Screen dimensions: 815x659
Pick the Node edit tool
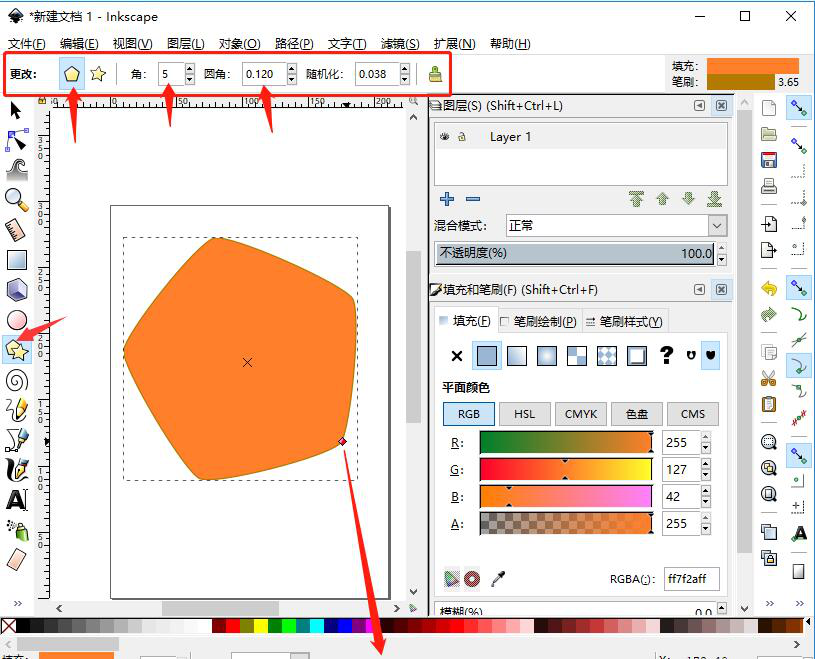coord(16,139)
